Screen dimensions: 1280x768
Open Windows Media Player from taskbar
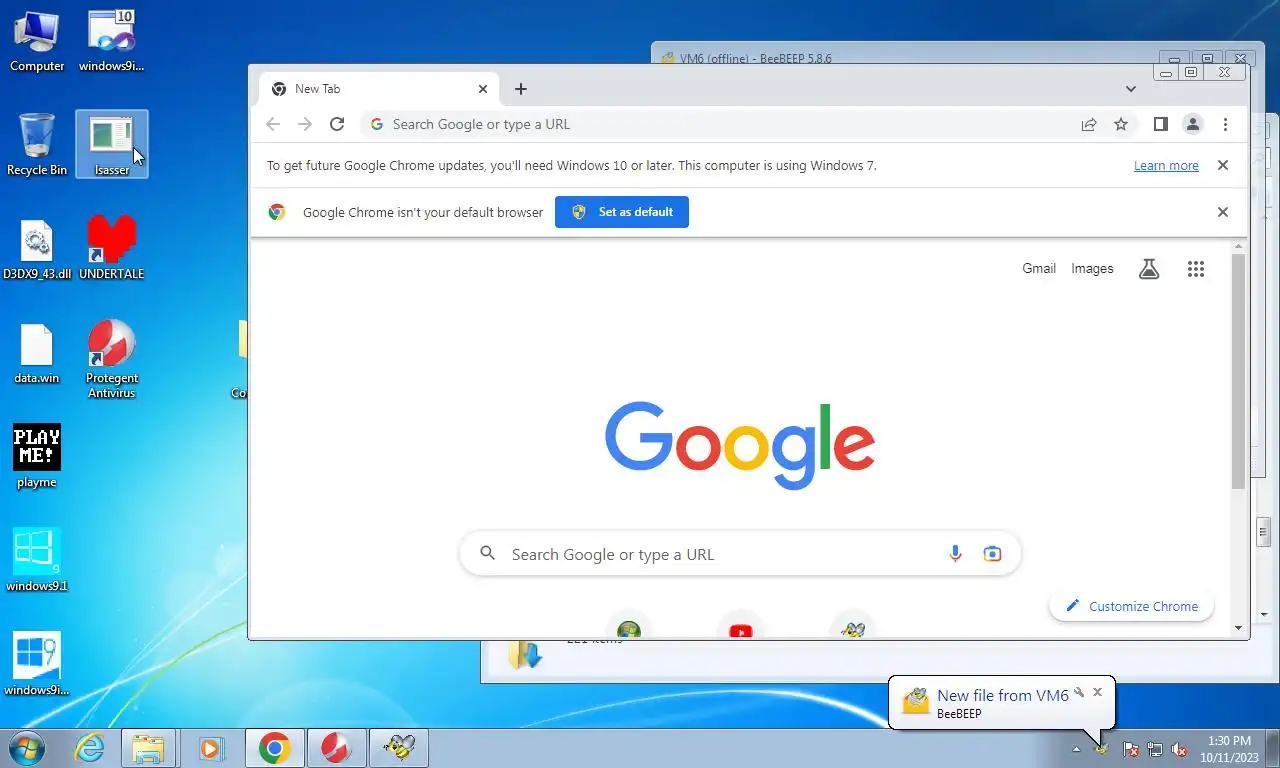coord(210,748)
